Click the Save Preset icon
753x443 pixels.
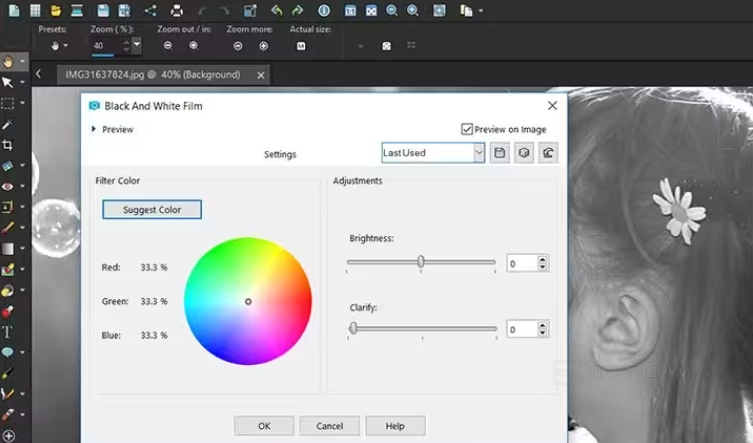click(500, 153)
